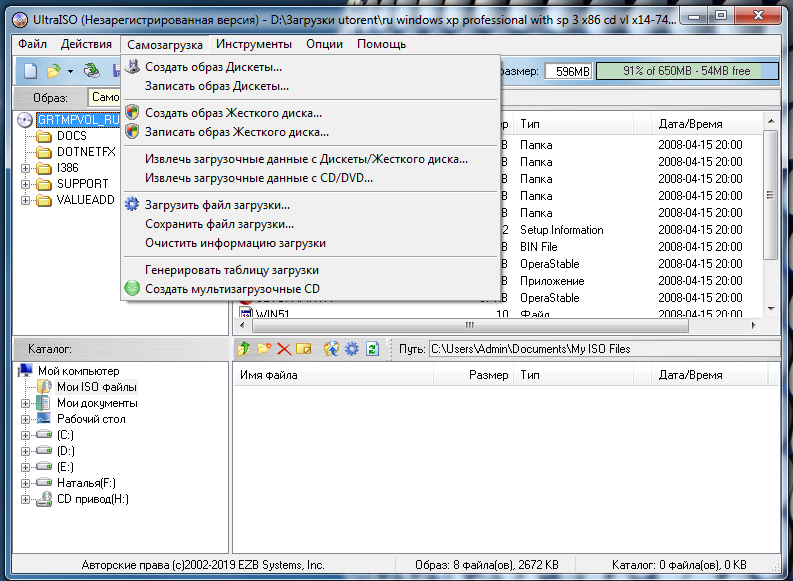Viewport: 793px width, 581px height.
Task: Open the arrow dropdown beside Open icon
Action: pyautogui.click(x=70, y=71)
